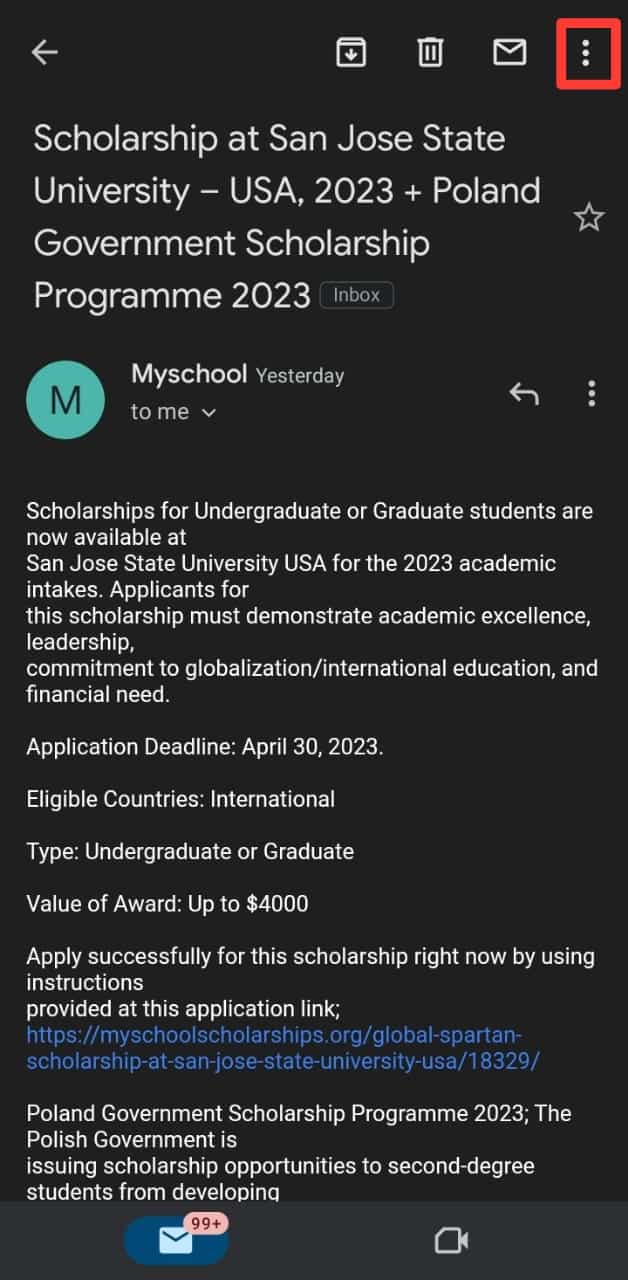This screenshot has height=1280, width=628.
Task: Tap the Myschool sender avatar
Action: tap(65, 400)
